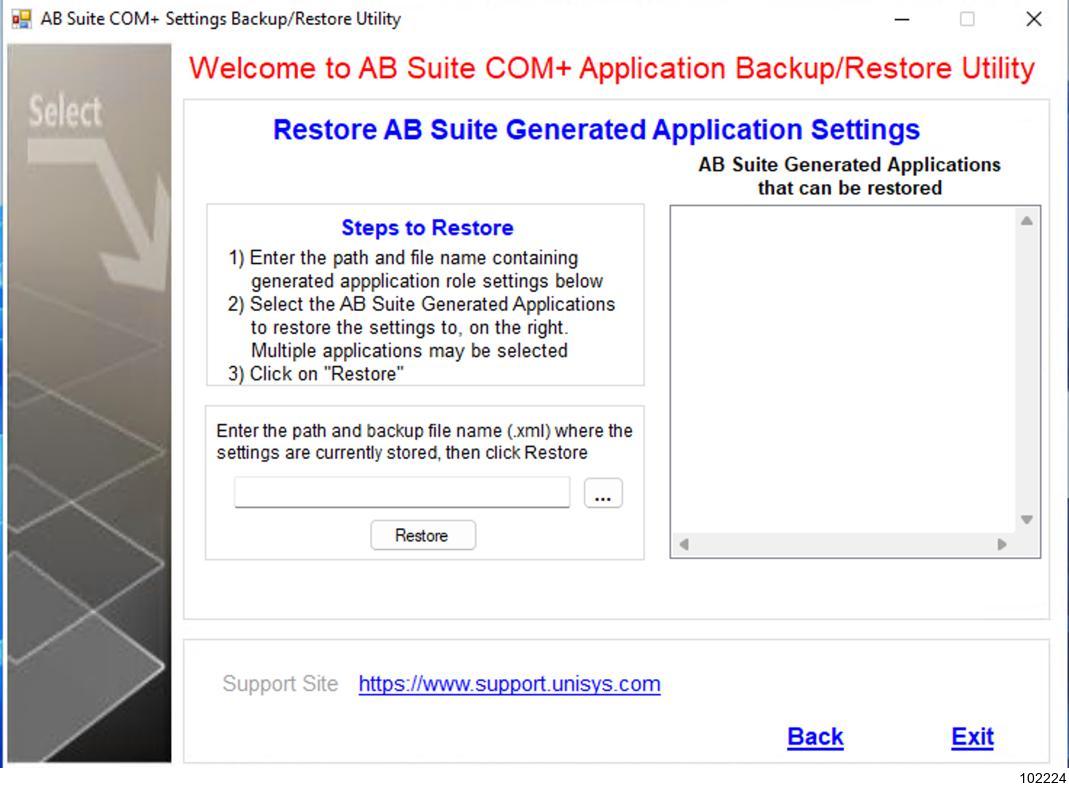The image size is (1069, 800).
Task: Click the app icon in the title bar
Action: (x=21, y=18)
